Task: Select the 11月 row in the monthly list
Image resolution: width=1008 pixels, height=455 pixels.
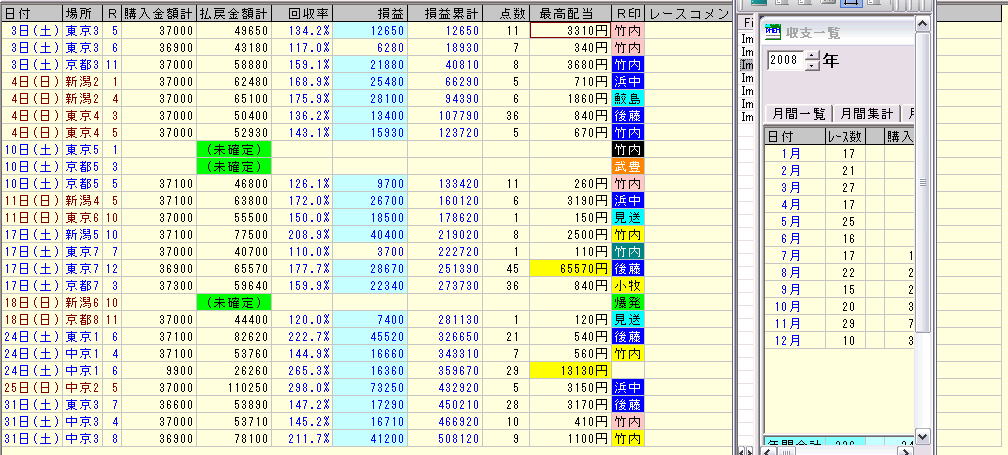Action: [x=795, y=324]
